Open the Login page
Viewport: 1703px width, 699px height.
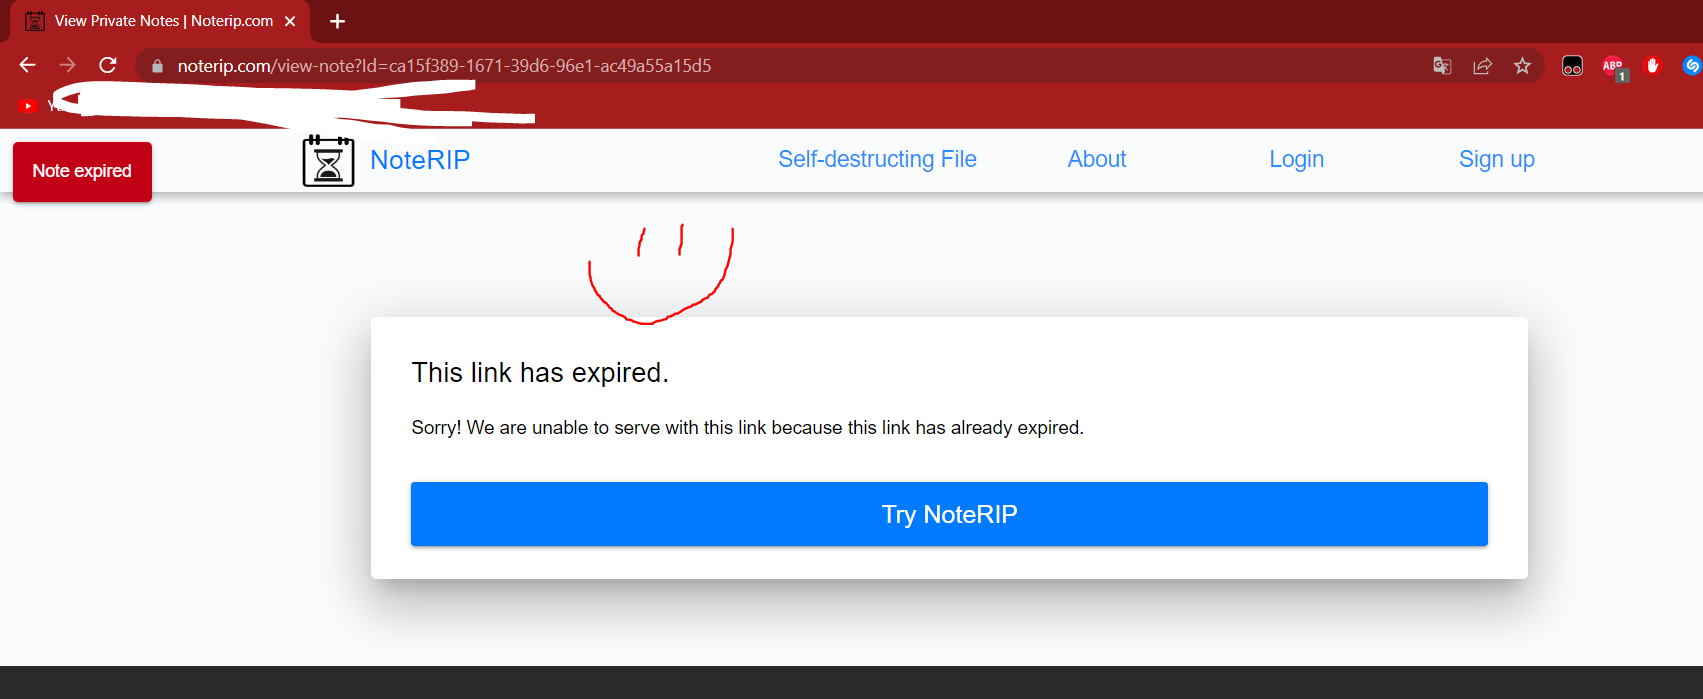(x=1297, y=159)
